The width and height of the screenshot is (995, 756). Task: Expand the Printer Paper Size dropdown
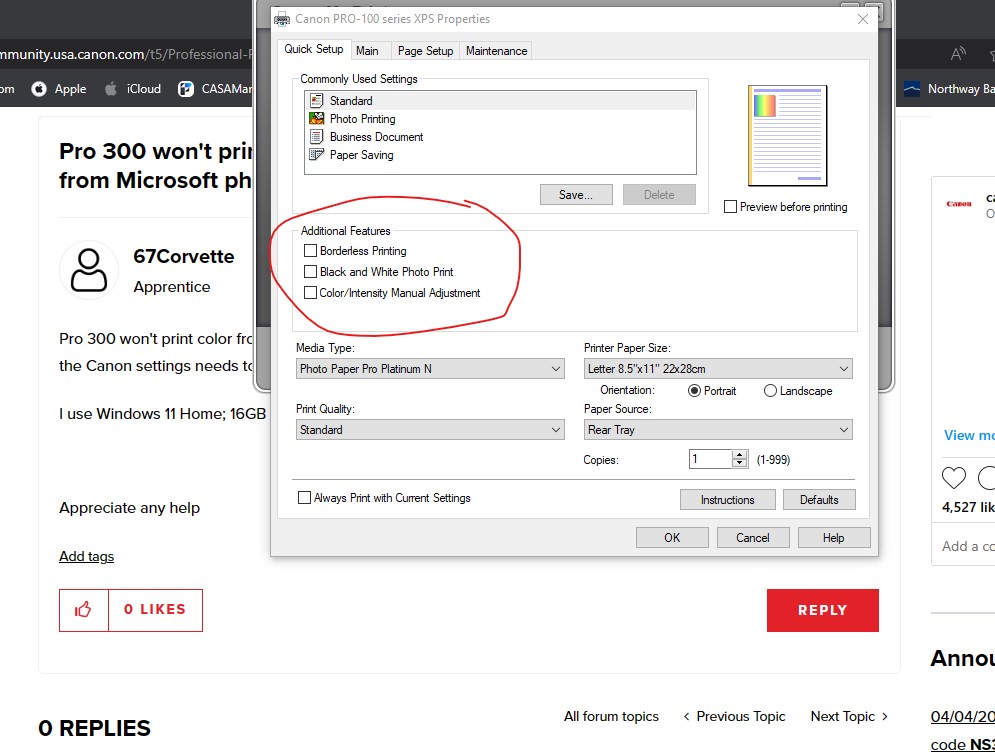tap(718, 369)
